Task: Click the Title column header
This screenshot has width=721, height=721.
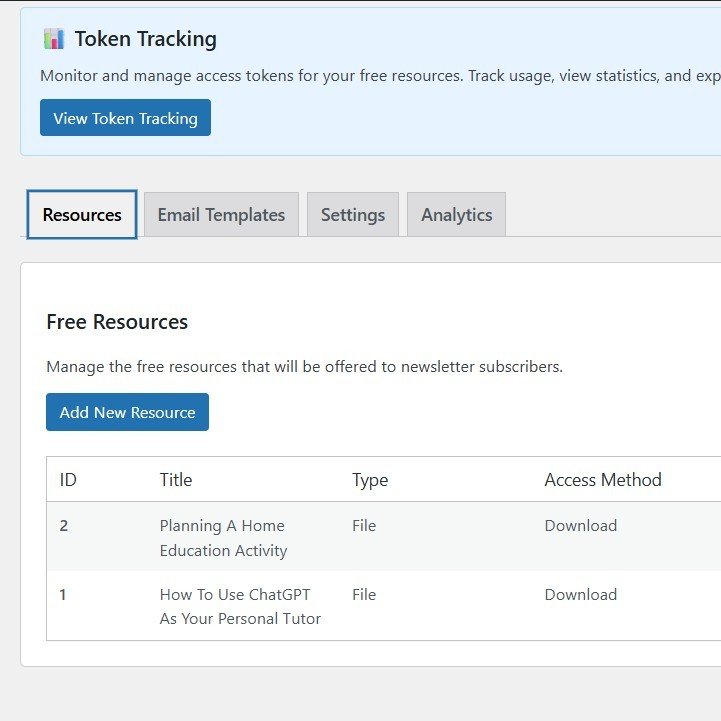Action: [176, 480]
